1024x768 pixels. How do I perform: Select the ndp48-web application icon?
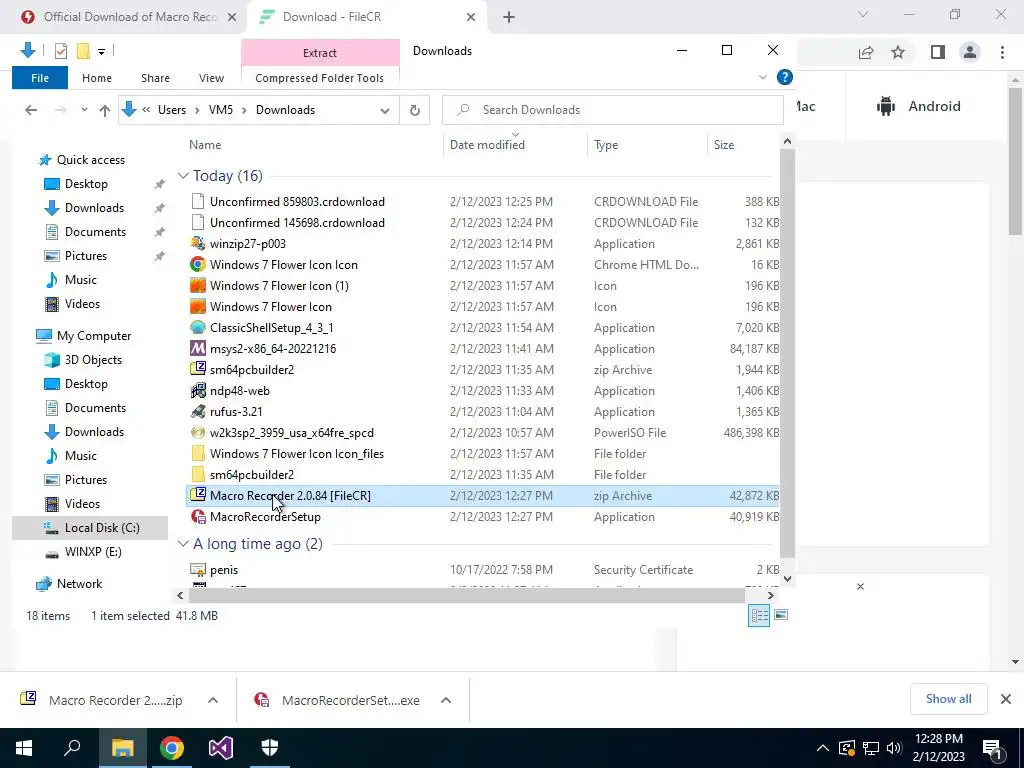(198, 391)
